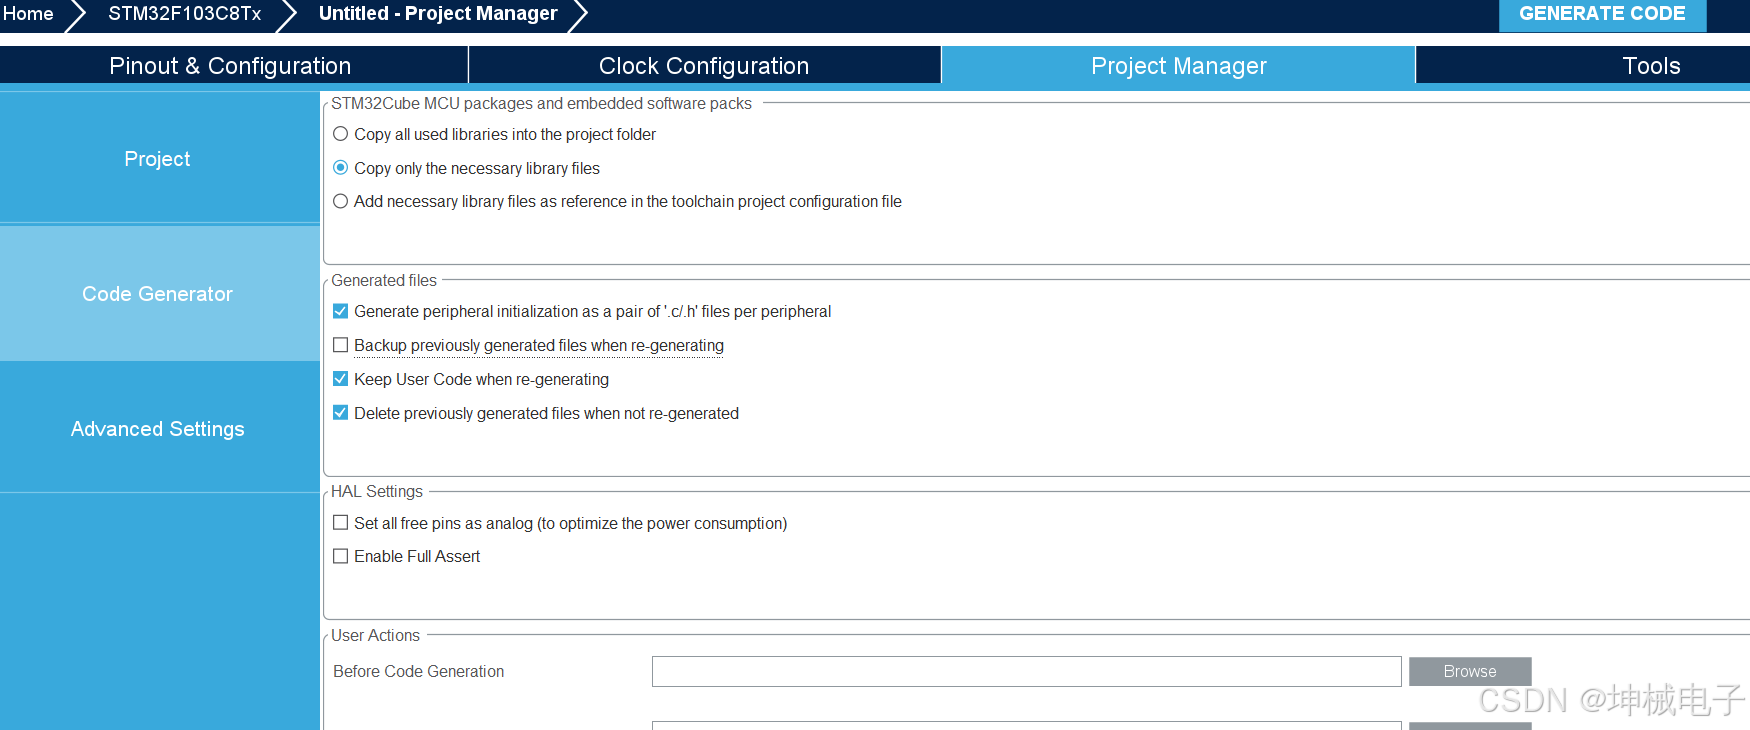
Task: Click the User Actions group title
Action: (375, 635)
